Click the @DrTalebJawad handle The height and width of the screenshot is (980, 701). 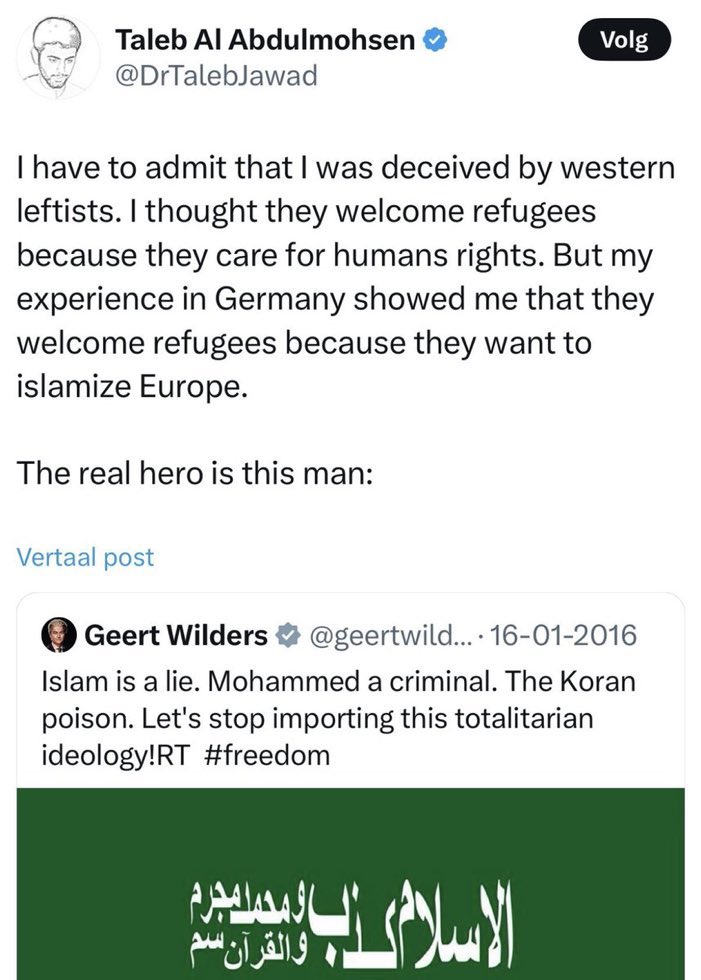coord(216,75)
